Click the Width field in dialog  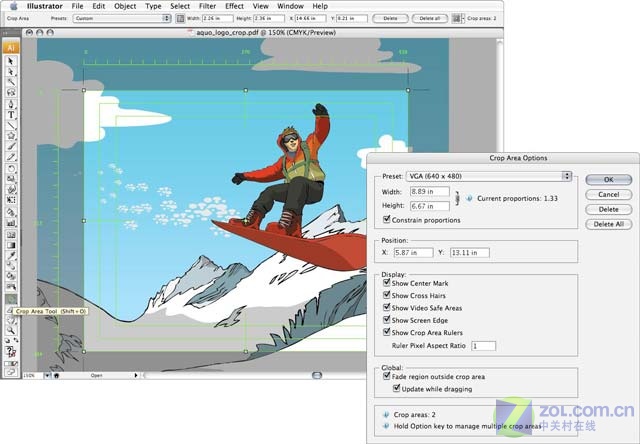coord(429,191)
